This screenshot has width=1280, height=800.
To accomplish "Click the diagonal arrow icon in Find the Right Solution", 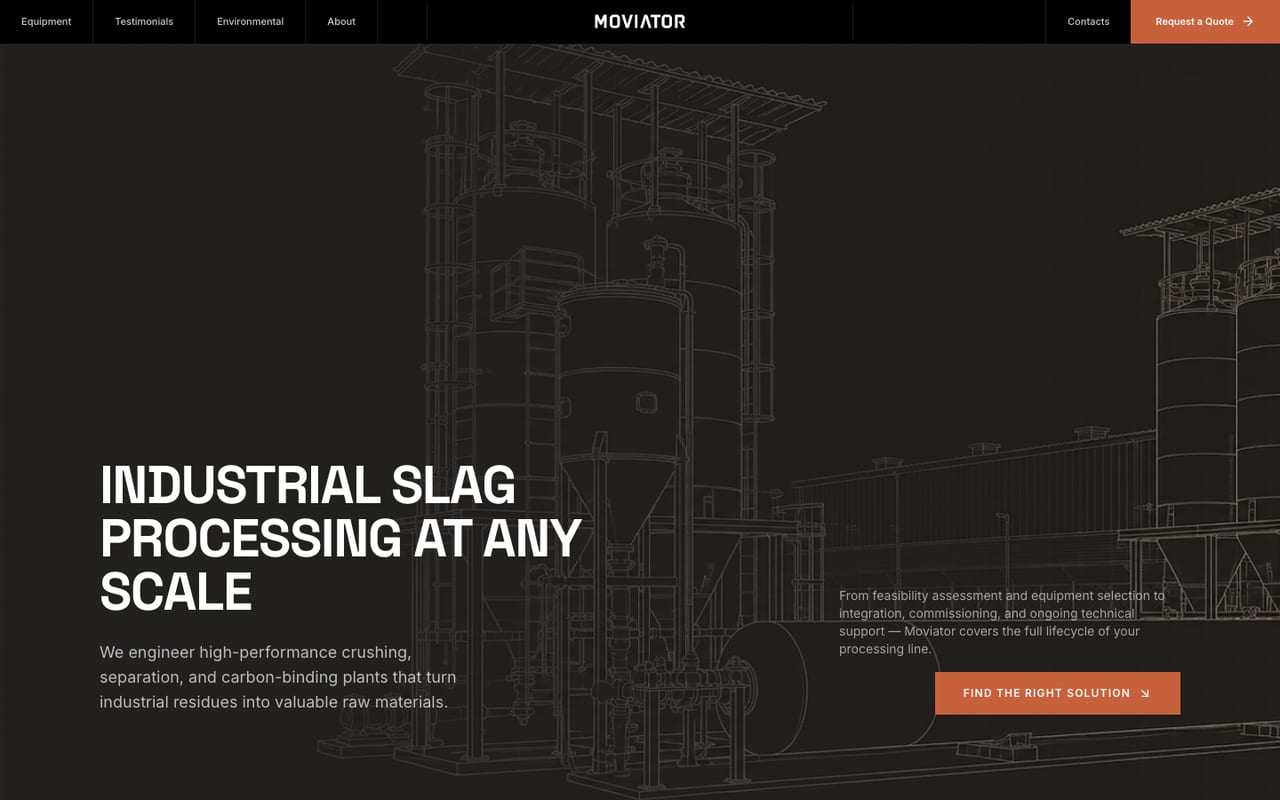I will (x=1145, y=693).
